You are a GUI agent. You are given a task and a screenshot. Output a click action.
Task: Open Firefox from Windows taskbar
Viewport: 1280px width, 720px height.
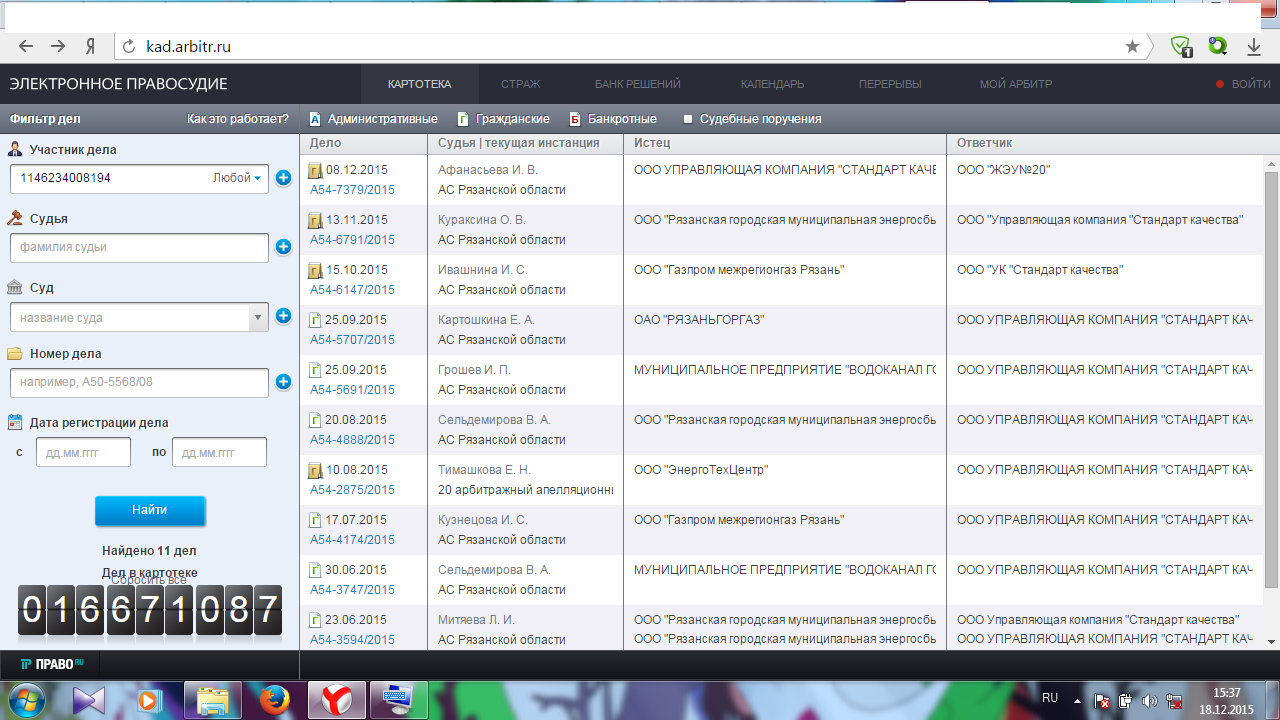point(274,699)
